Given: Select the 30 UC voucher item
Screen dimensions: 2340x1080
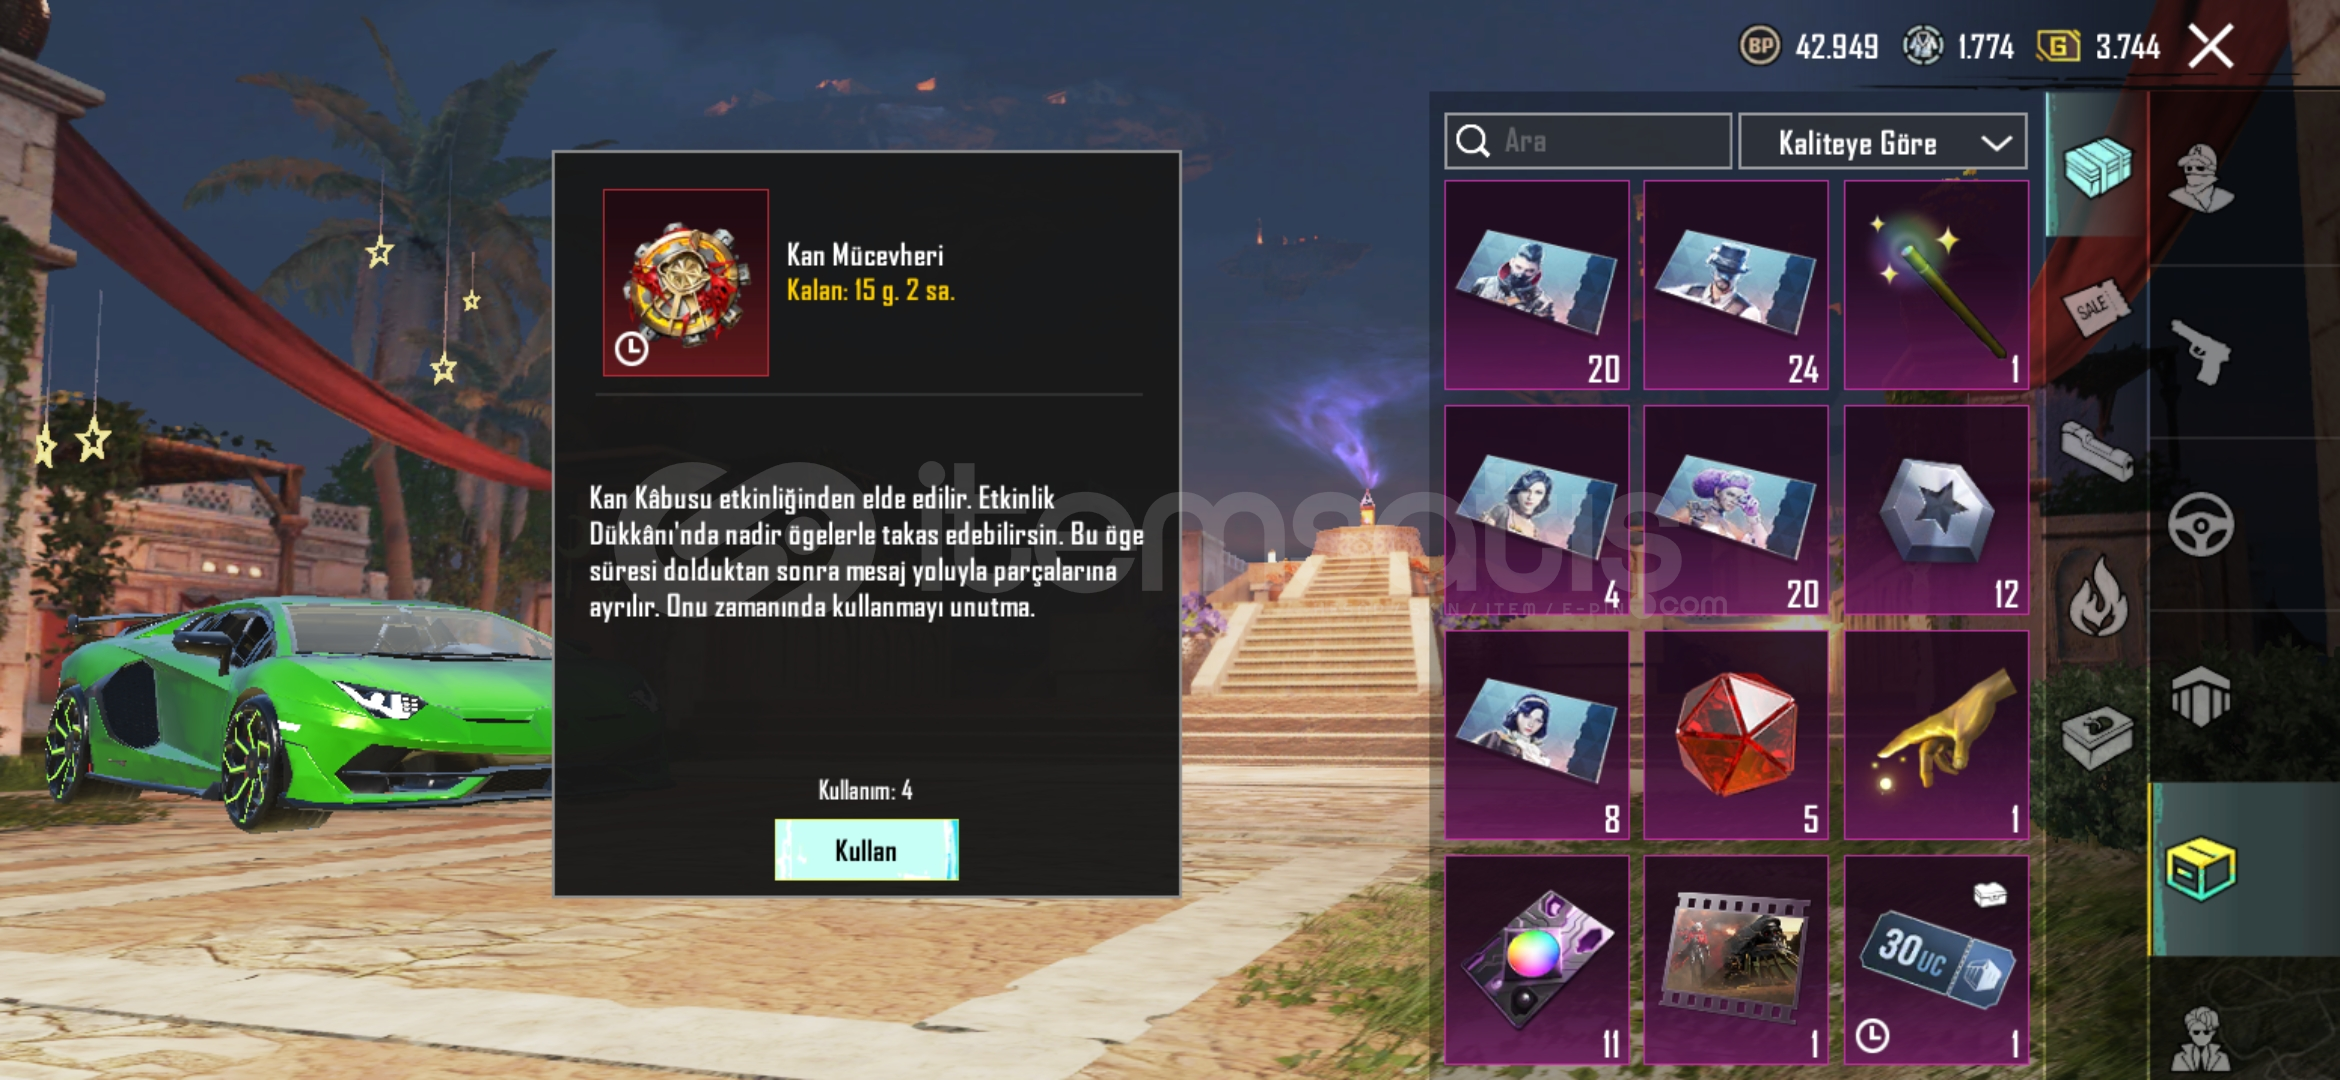Looking at the screenshot, I should tap(1936, 960).
